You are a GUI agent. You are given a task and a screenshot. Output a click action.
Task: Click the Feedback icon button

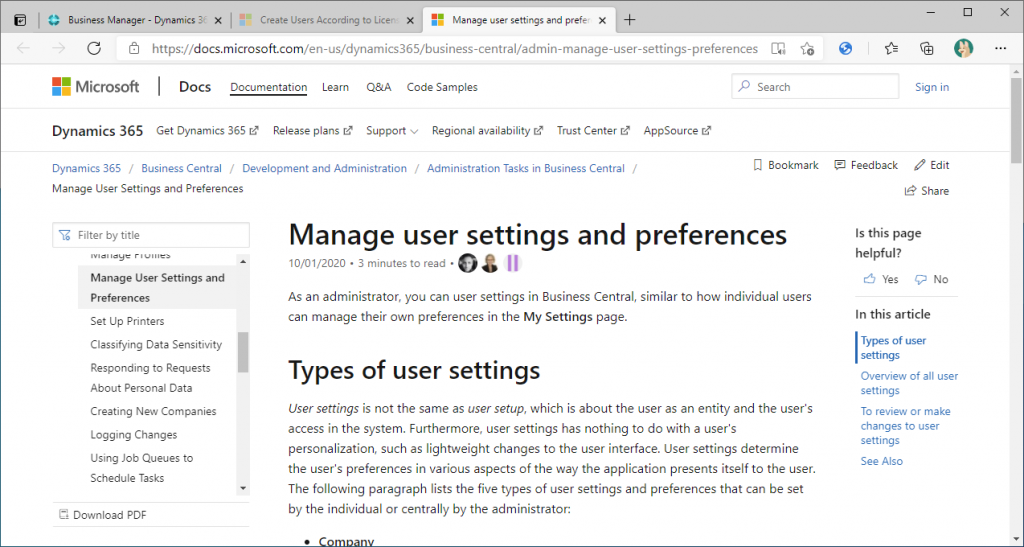(840, 165)
